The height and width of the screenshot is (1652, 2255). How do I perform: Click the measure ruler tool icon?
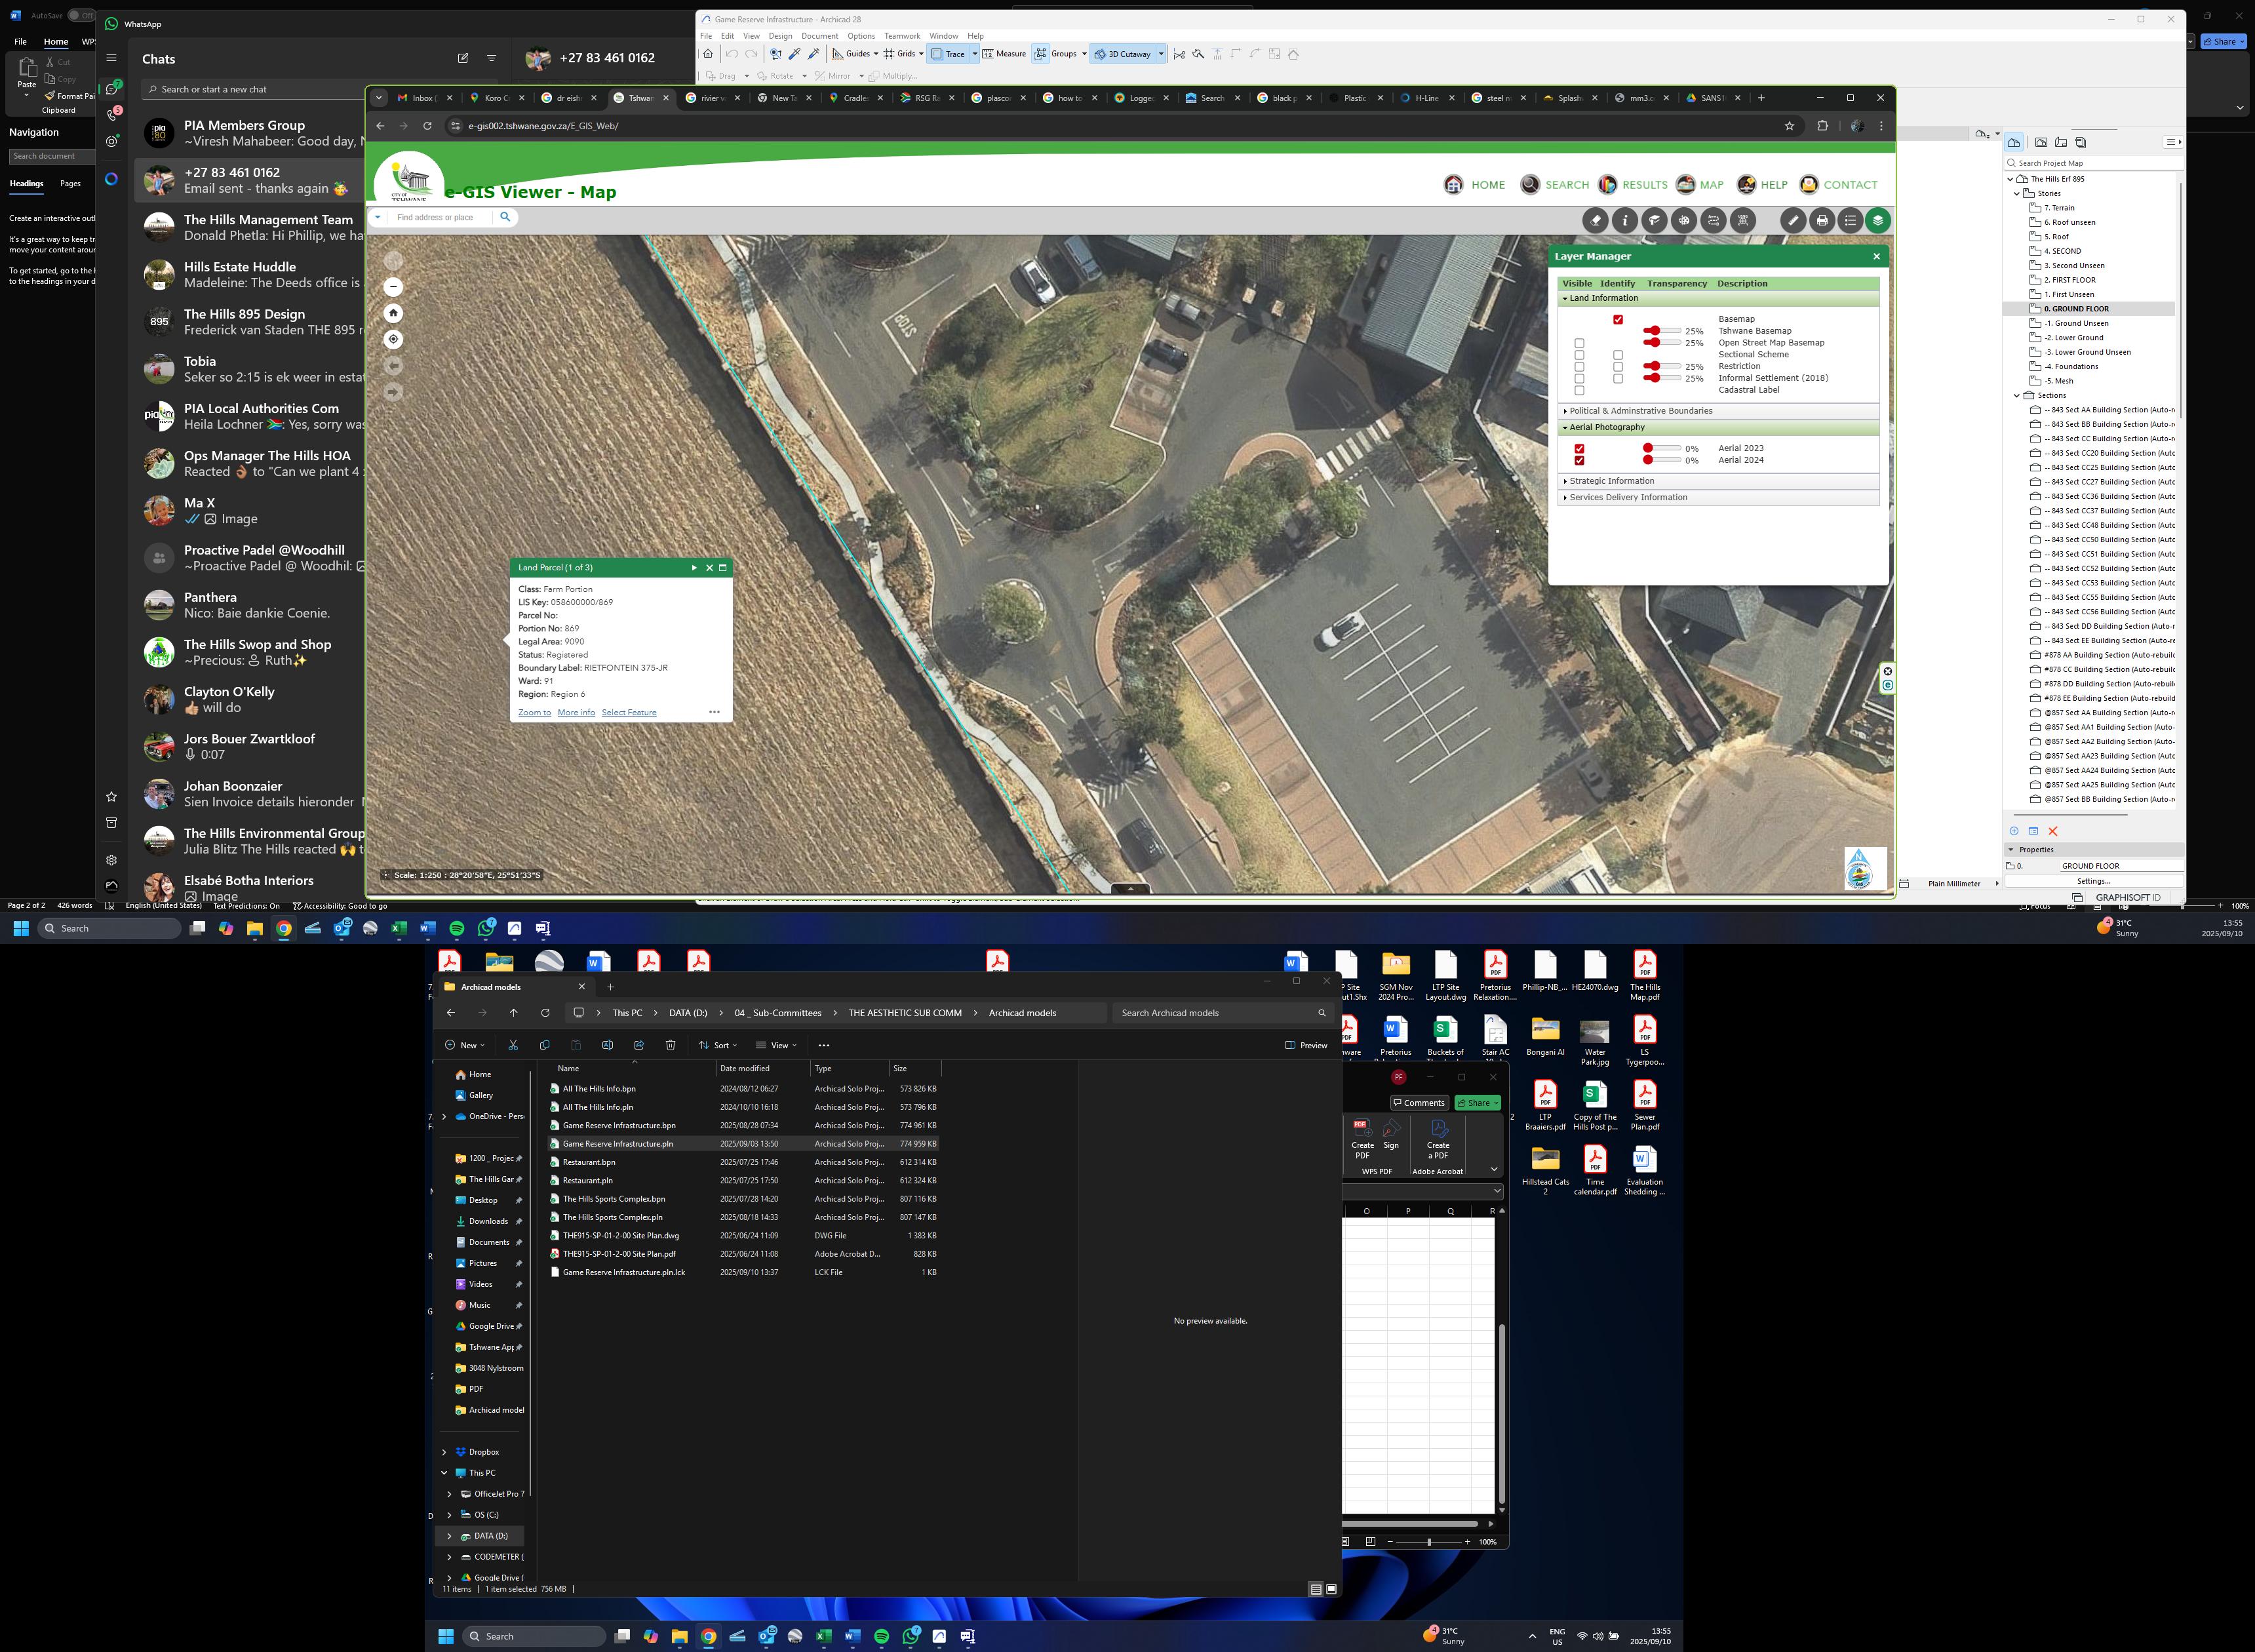1793,221
